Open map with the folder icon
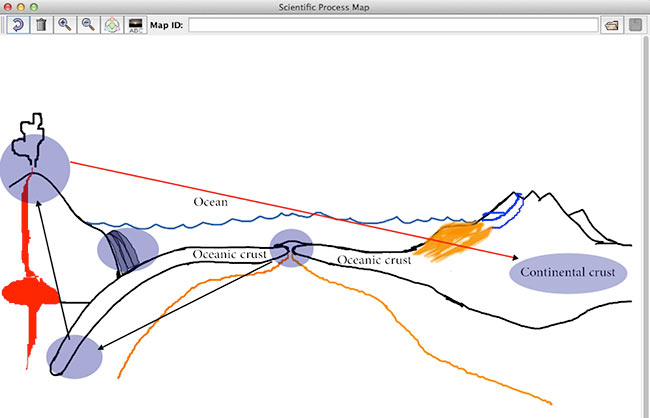 pyautogui.click(x=611, y=25)
